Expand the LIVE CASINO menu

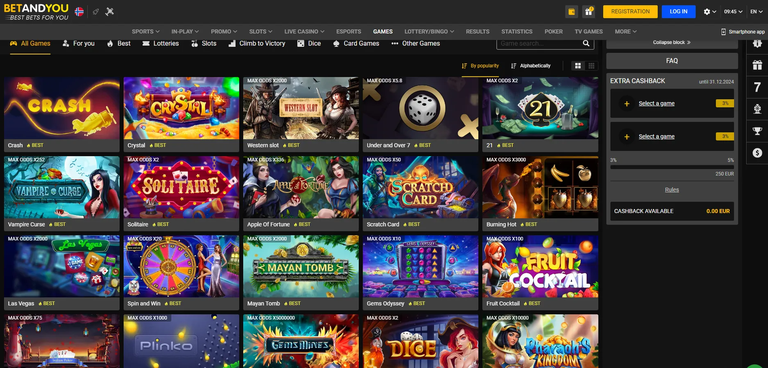[x=305, y=31]
